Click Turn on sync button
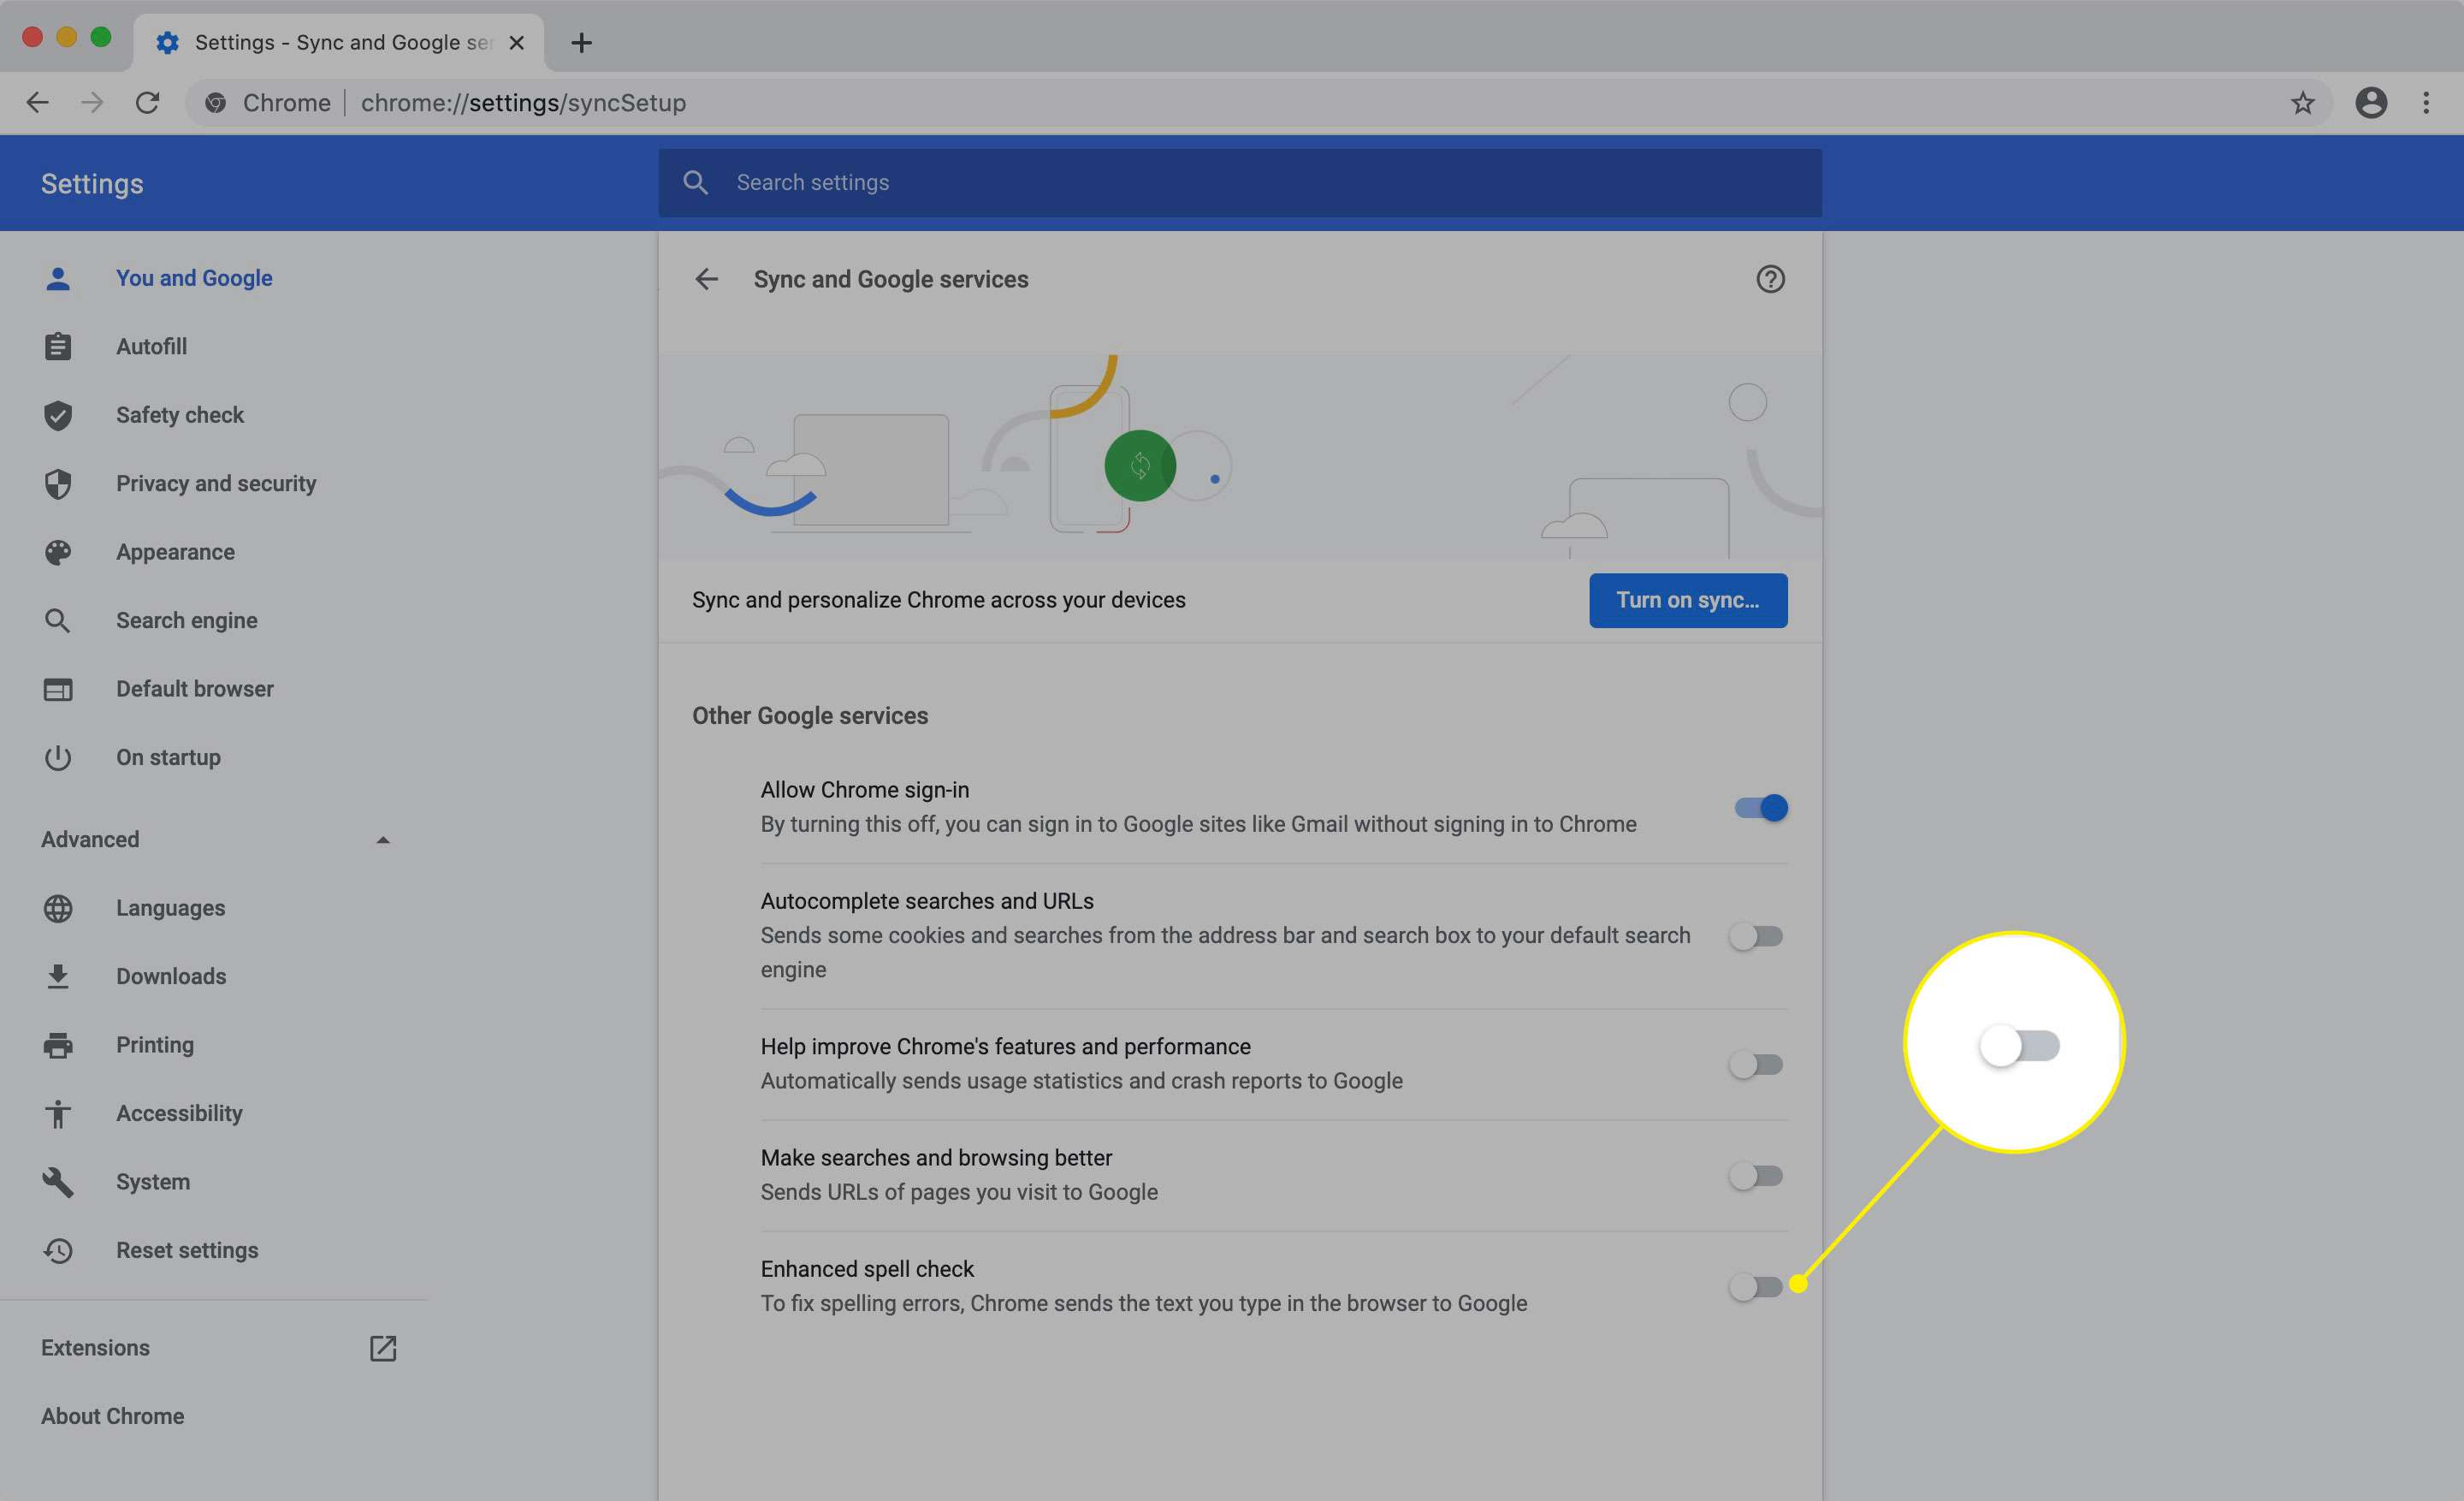The height and width of the screenshot is (1501, 2464). (x=1688, y=600)
